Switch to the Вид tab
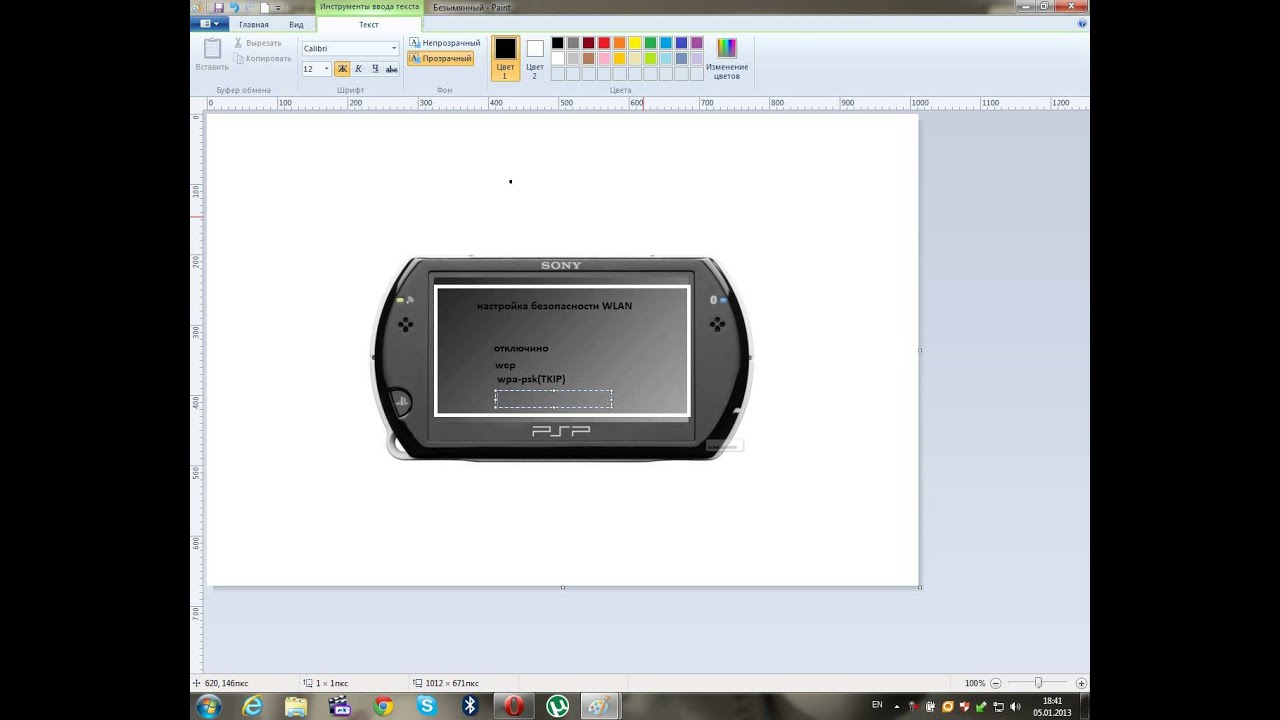Viewport: 1280px width, 720px height. (297, 24)
